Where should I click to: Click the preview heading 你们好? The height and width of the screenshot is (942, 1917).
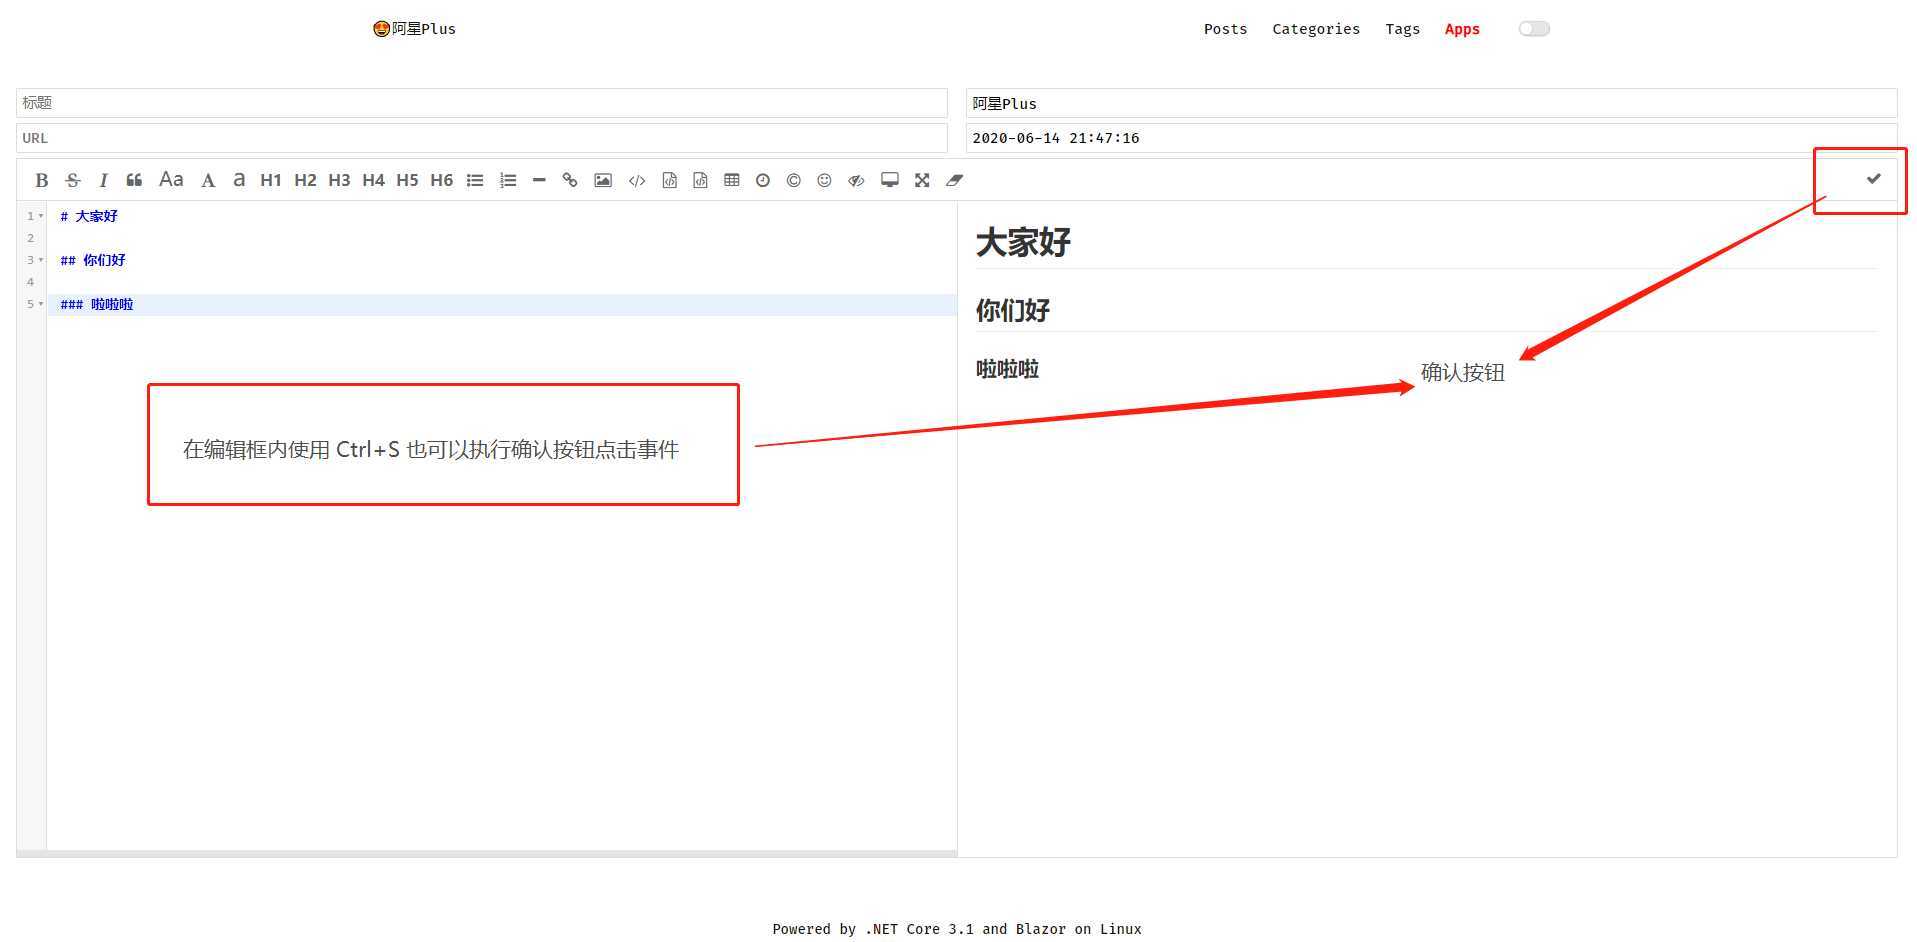click(x=1012, y=310)
